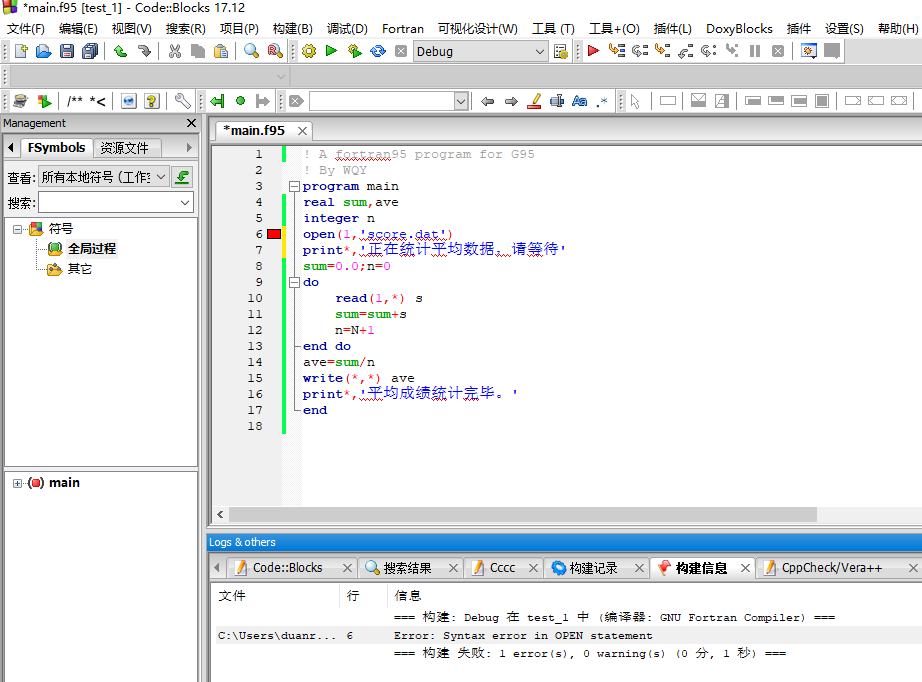Run the program with green play icon
Image resolution: width=922 pixels, height=682 pixels.
click(331, 51)
